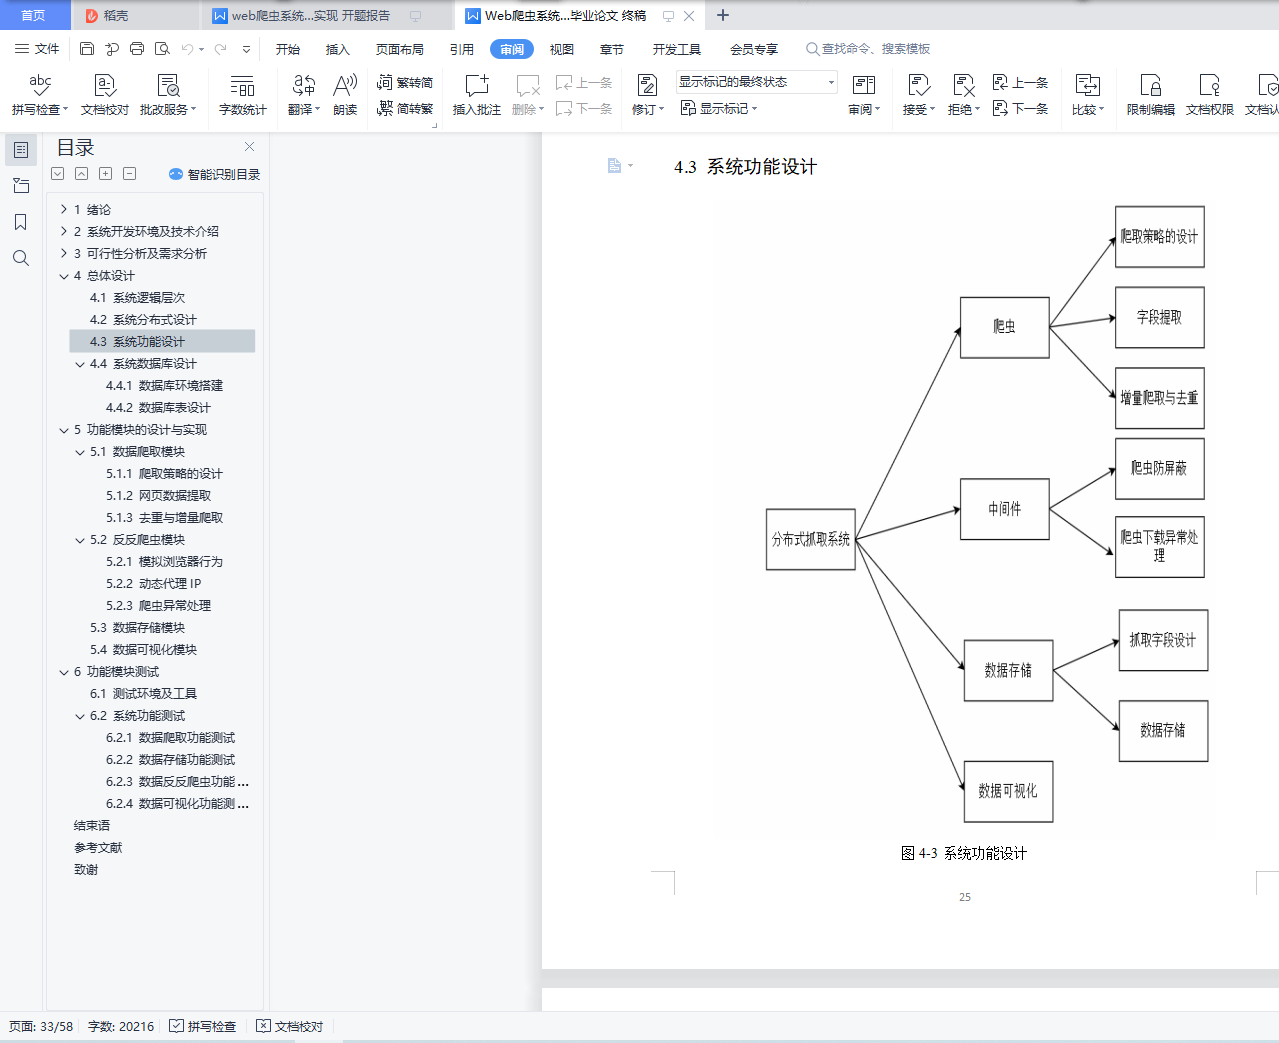Screen dimensions: 1279x1043
Task: Open the 显示标记 dropdown
Action: 719,109
